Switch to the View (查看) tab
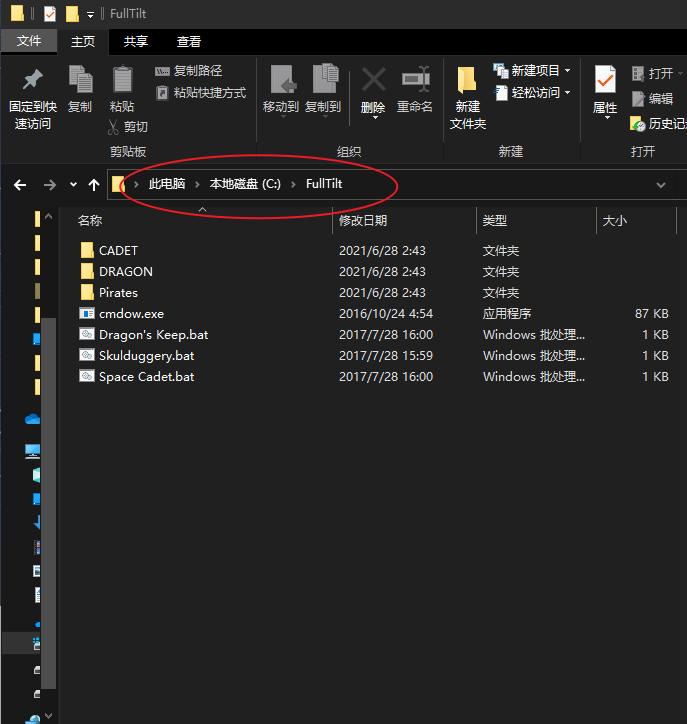687x724 pixels. click(189, 41)
